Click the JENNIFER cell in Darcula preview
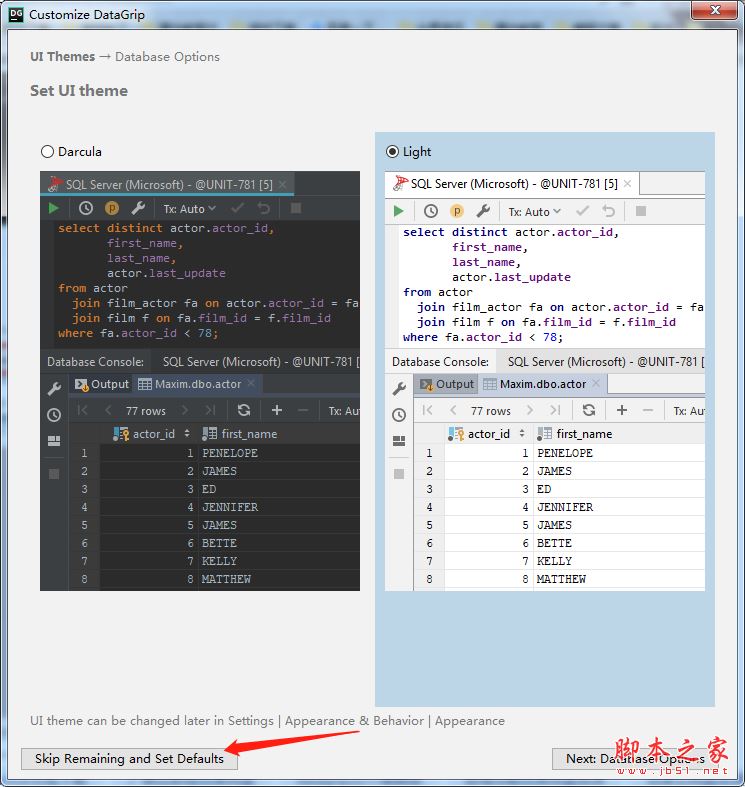Screen dimensions: 745x787 280,507
